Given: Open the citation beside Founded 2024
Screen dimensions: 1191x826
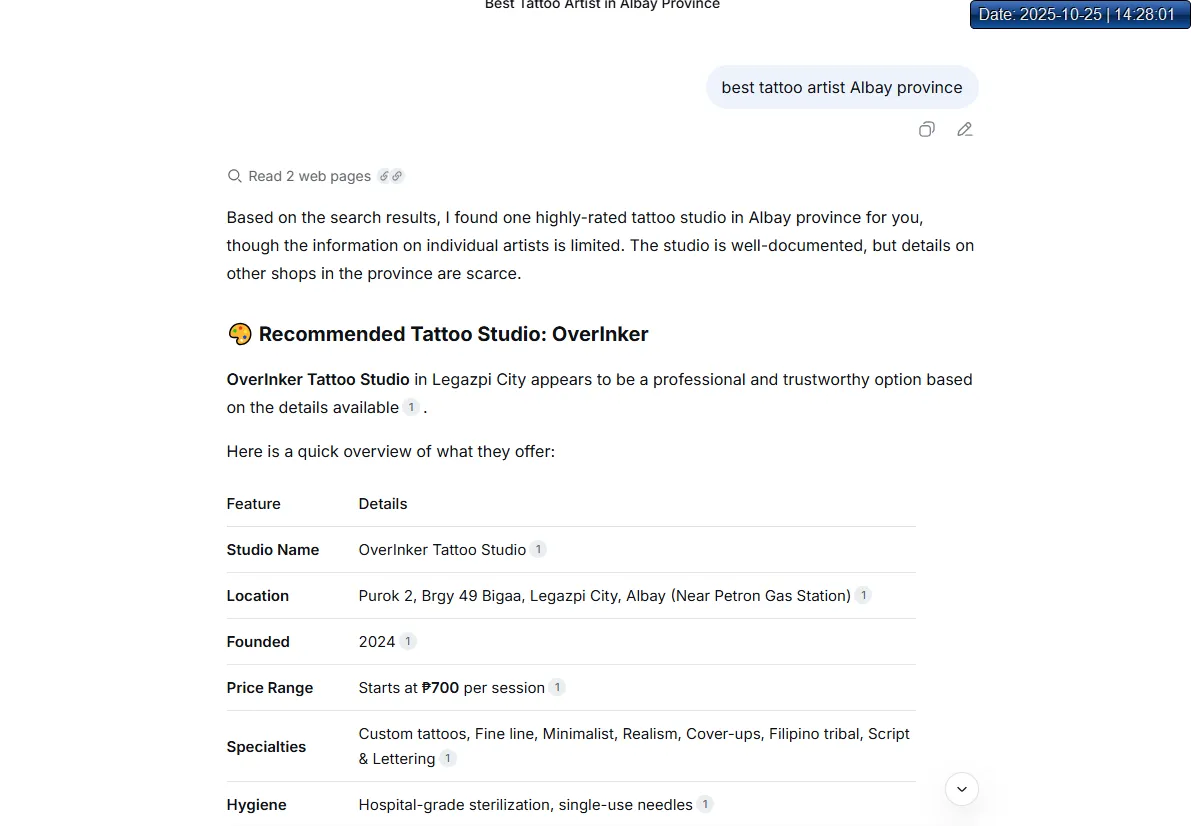Looking at the screenshot, I should (408, 641).
